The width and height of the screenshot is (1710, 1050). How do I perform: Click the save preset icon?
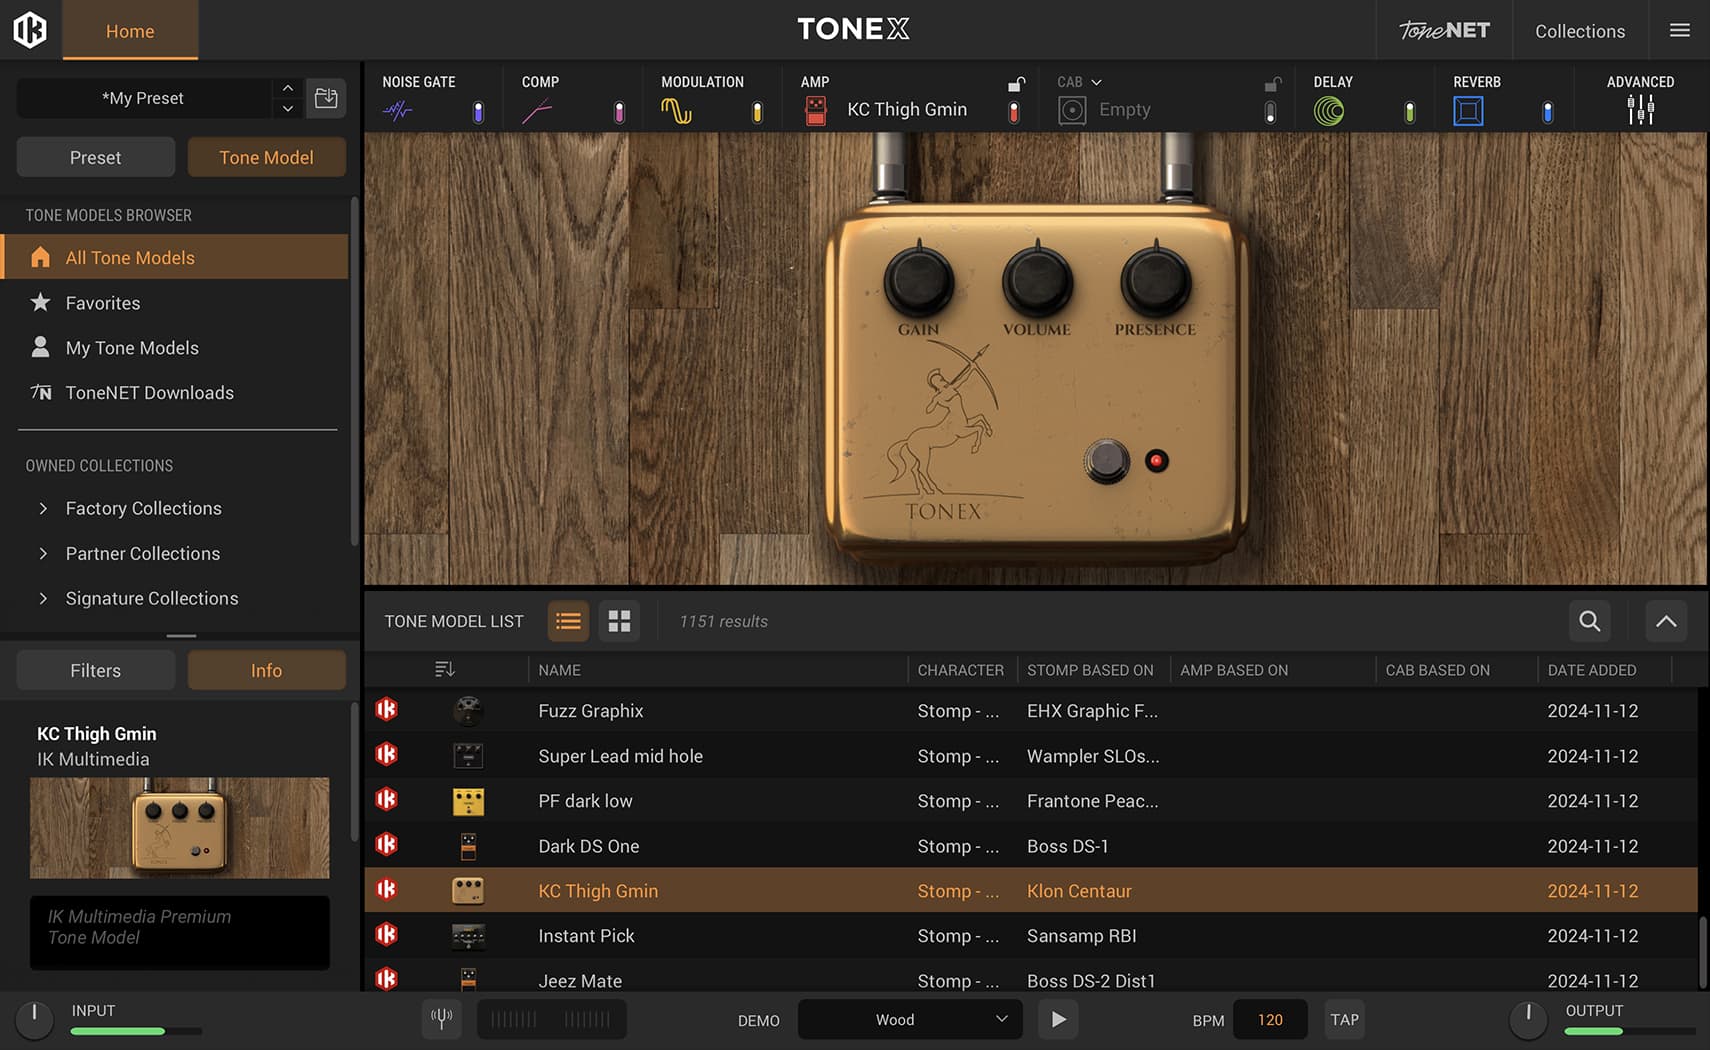coord(326,98)
